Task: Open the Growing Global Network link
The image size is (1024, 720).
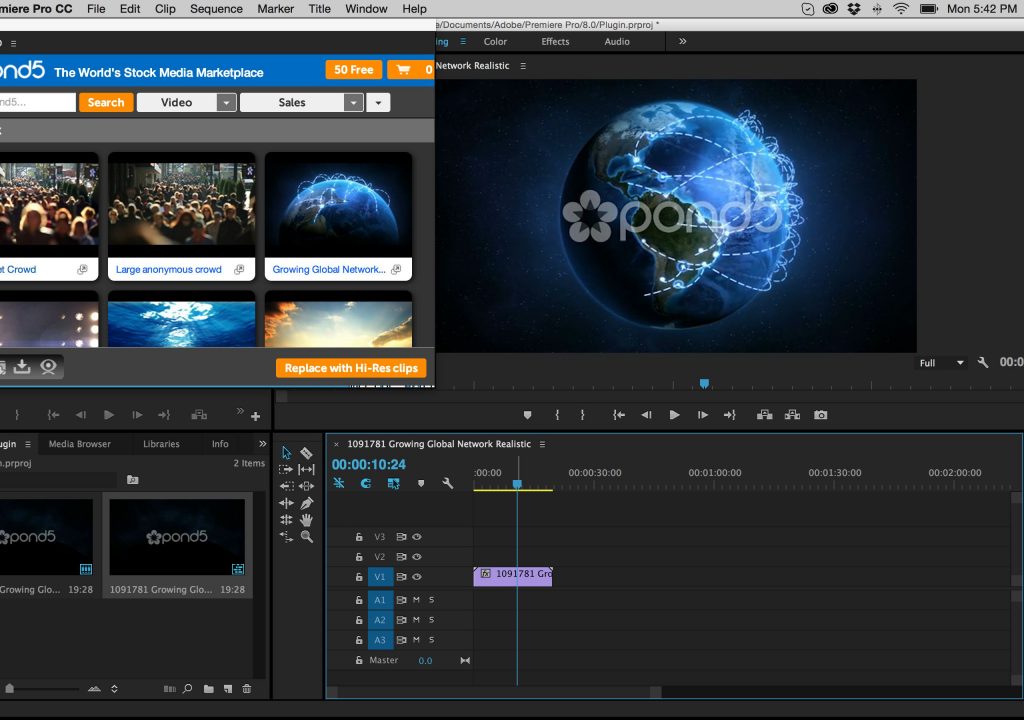Action: [328, 269]
